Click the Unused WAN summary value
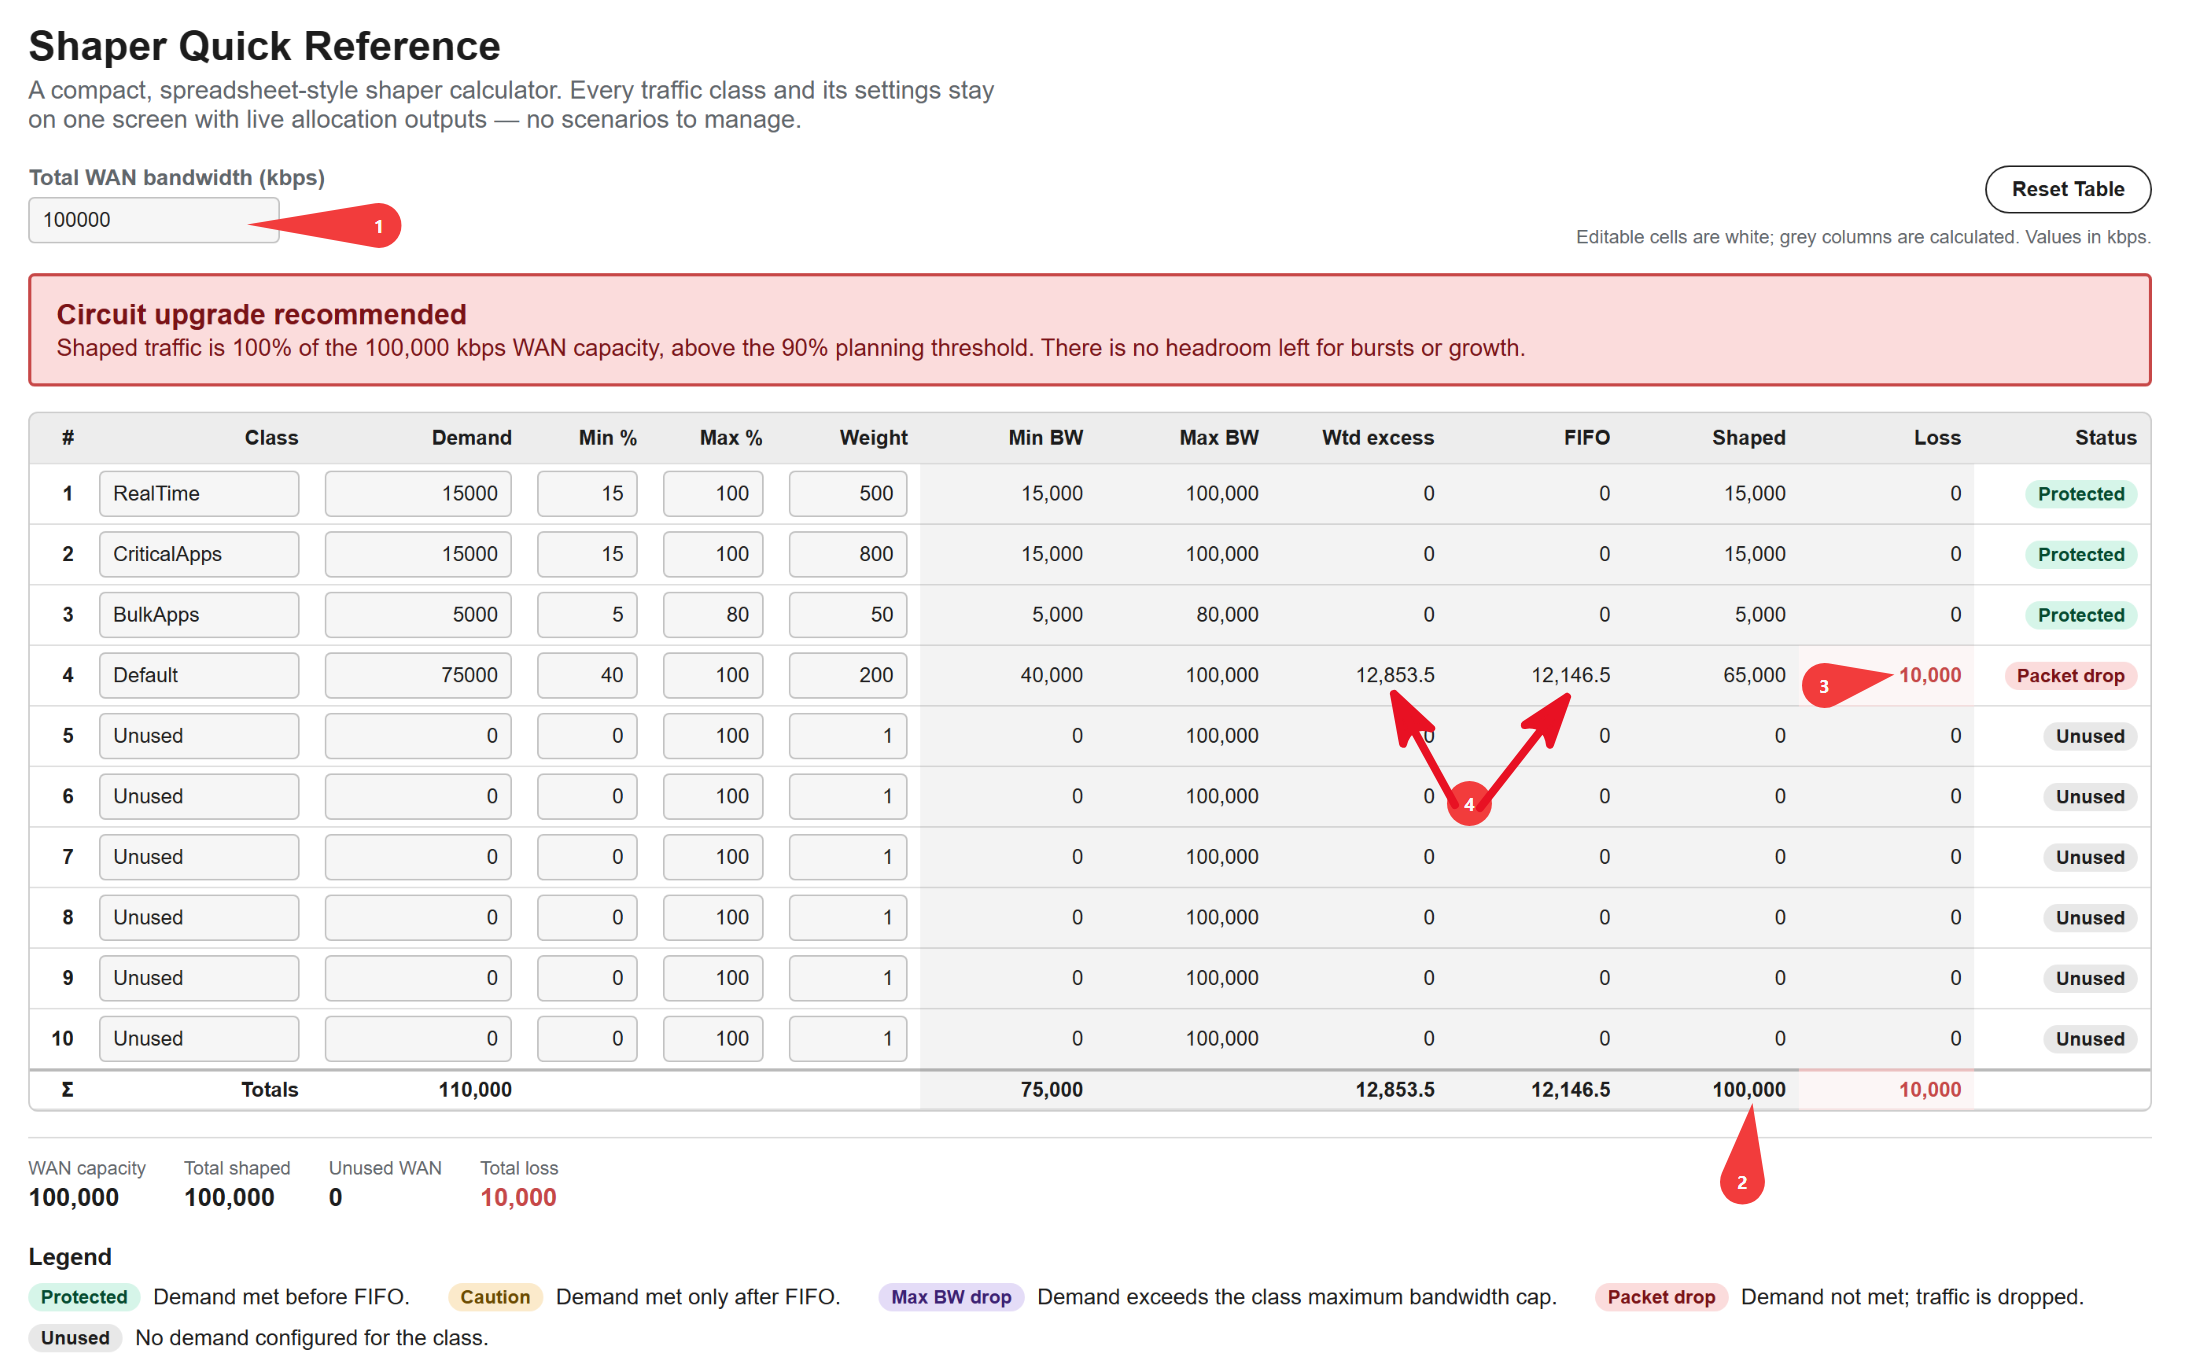Image resolution: width=2186 pixels, height=1371 pixels. (336, 1198)
